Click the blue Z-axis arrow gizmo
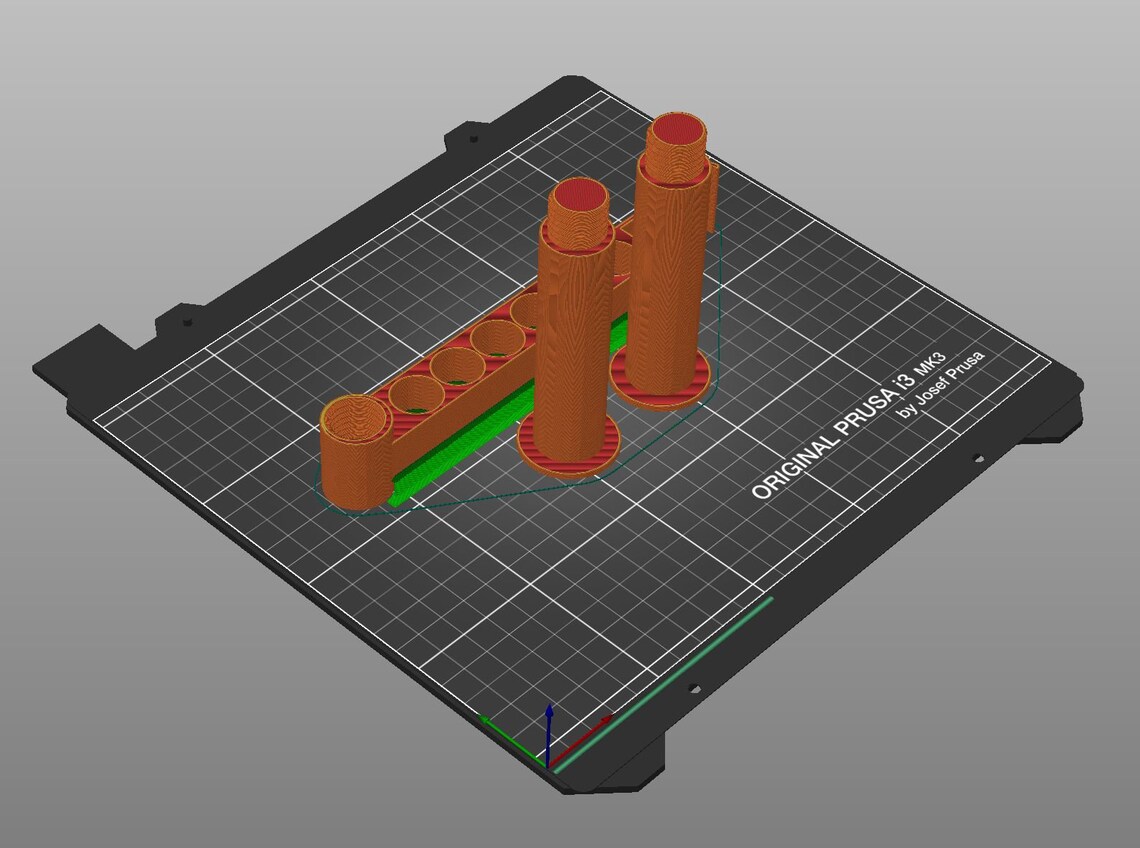Viewport: 1140px width, 848px height. pos(550,730)
